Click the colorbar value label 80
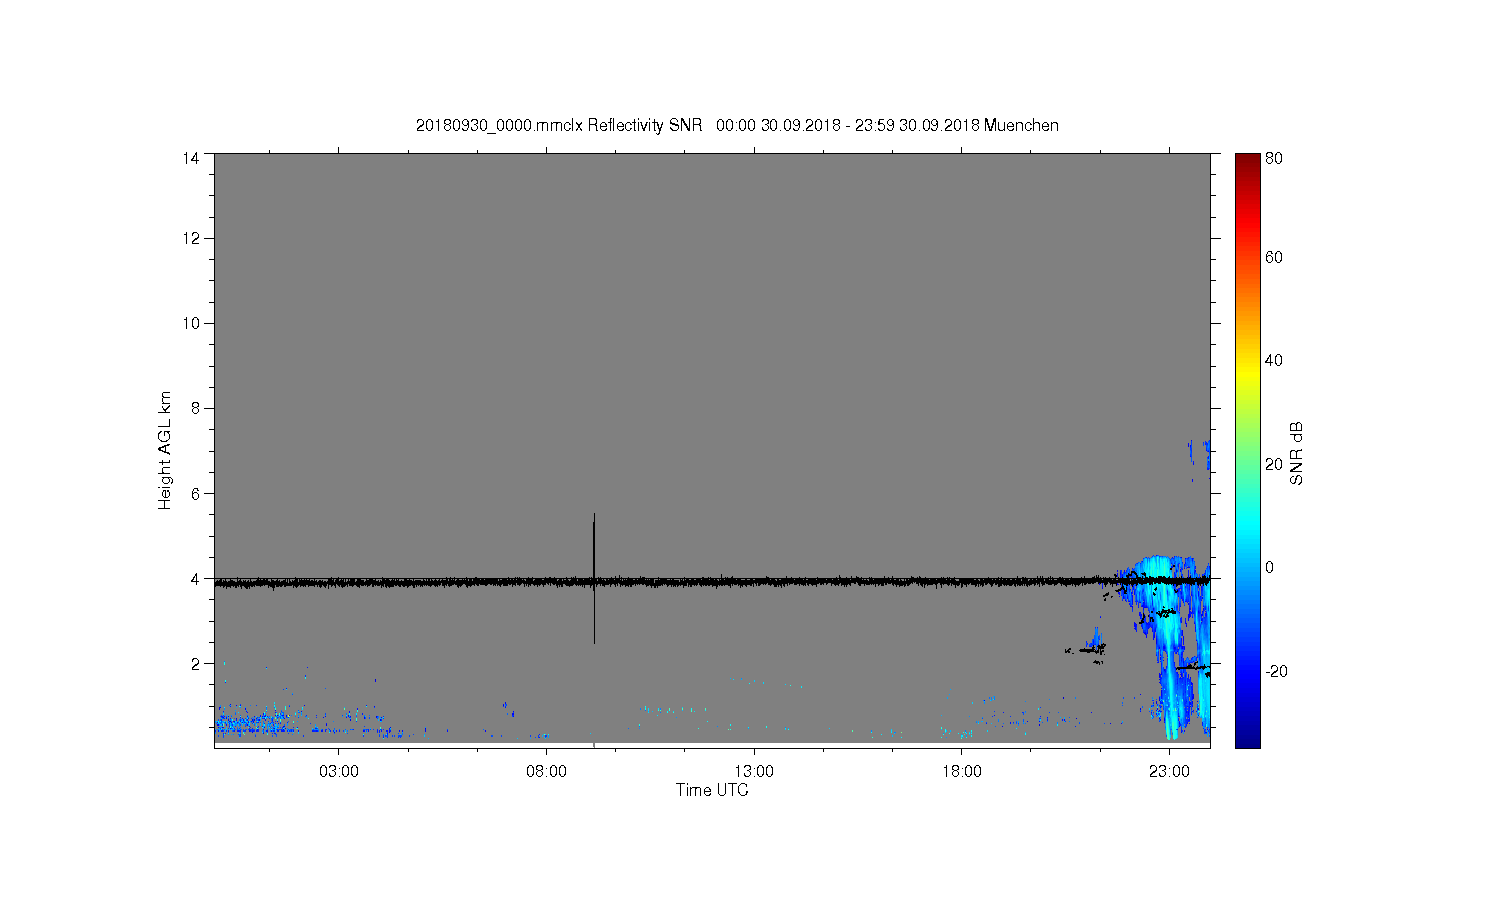Viewport: 1500px width, 900px height. [1274, 158]
